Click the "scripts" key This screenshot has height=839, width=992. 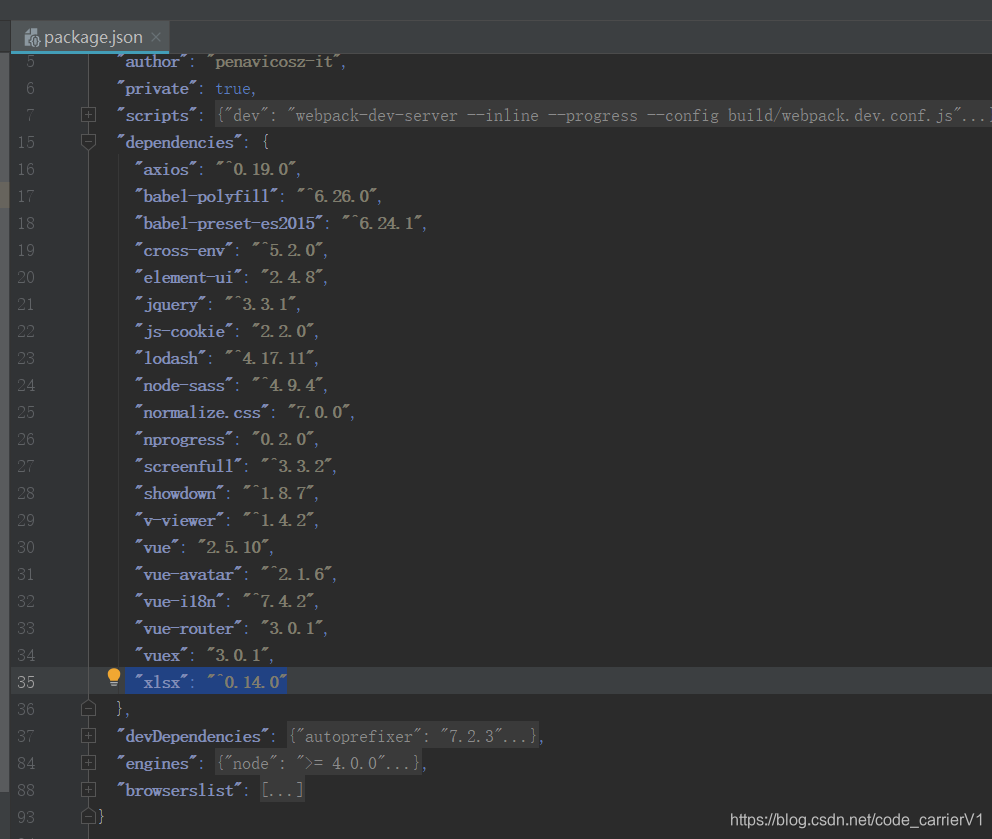pos(157,115)
